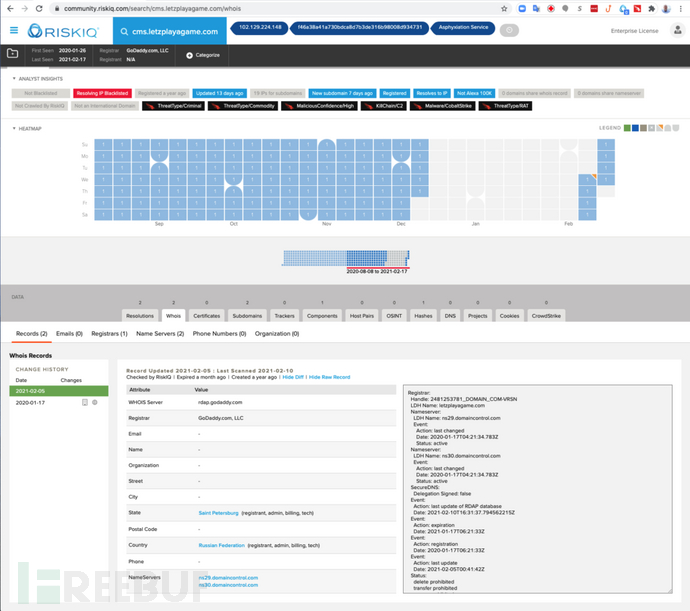Click the 102.129.224.148 pill
The width and height of the screenshot is (690, 611).
pyautogui.click(x=260, y=28)
